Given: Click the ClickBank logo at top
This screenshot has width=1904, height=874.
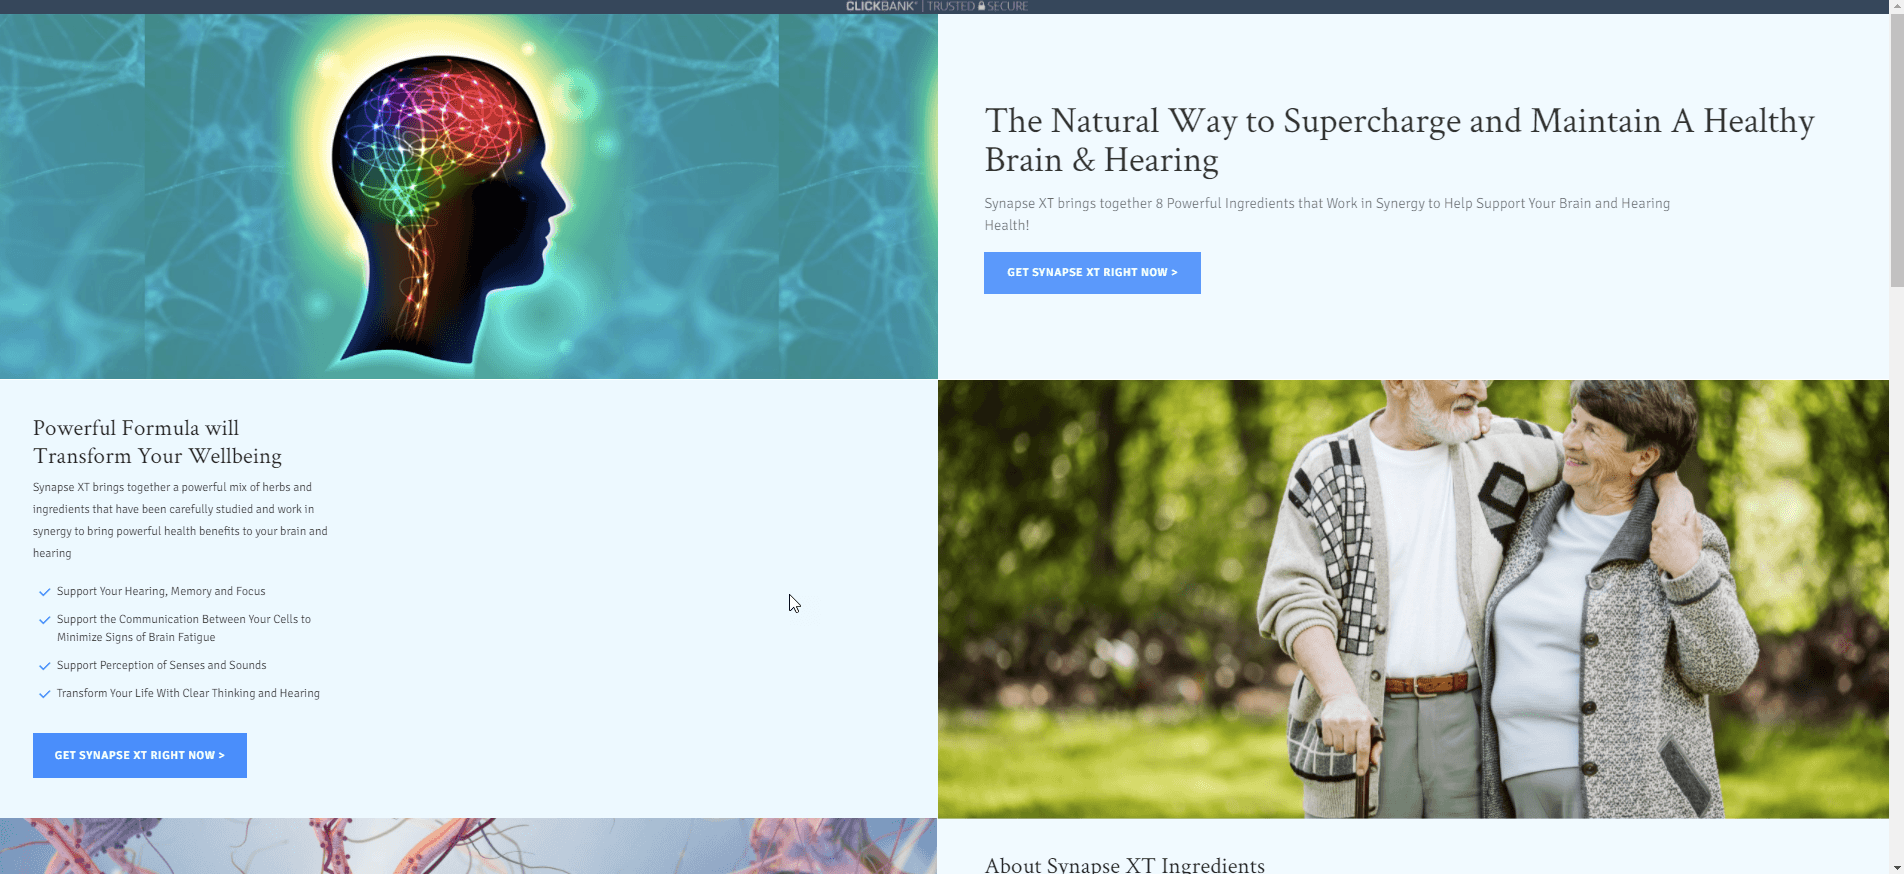Looking at the screenshot, I should 880,6.
